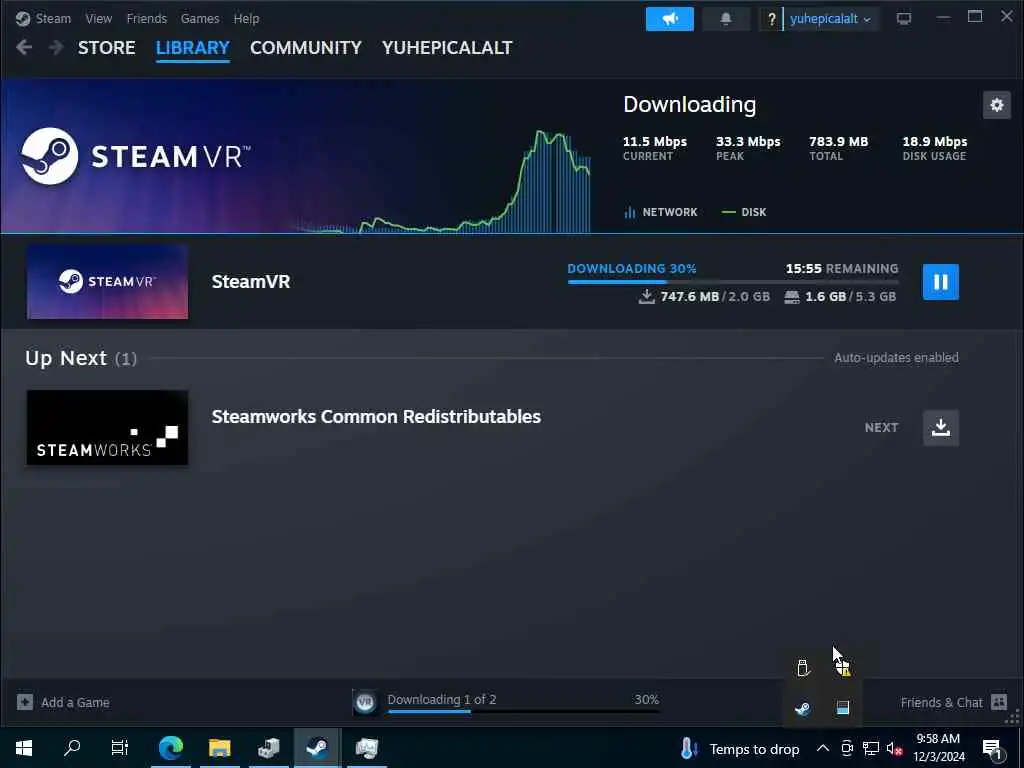Open the YUHEPICALALT profile tab
The image size is (1024, 768).
pos(447,48)
